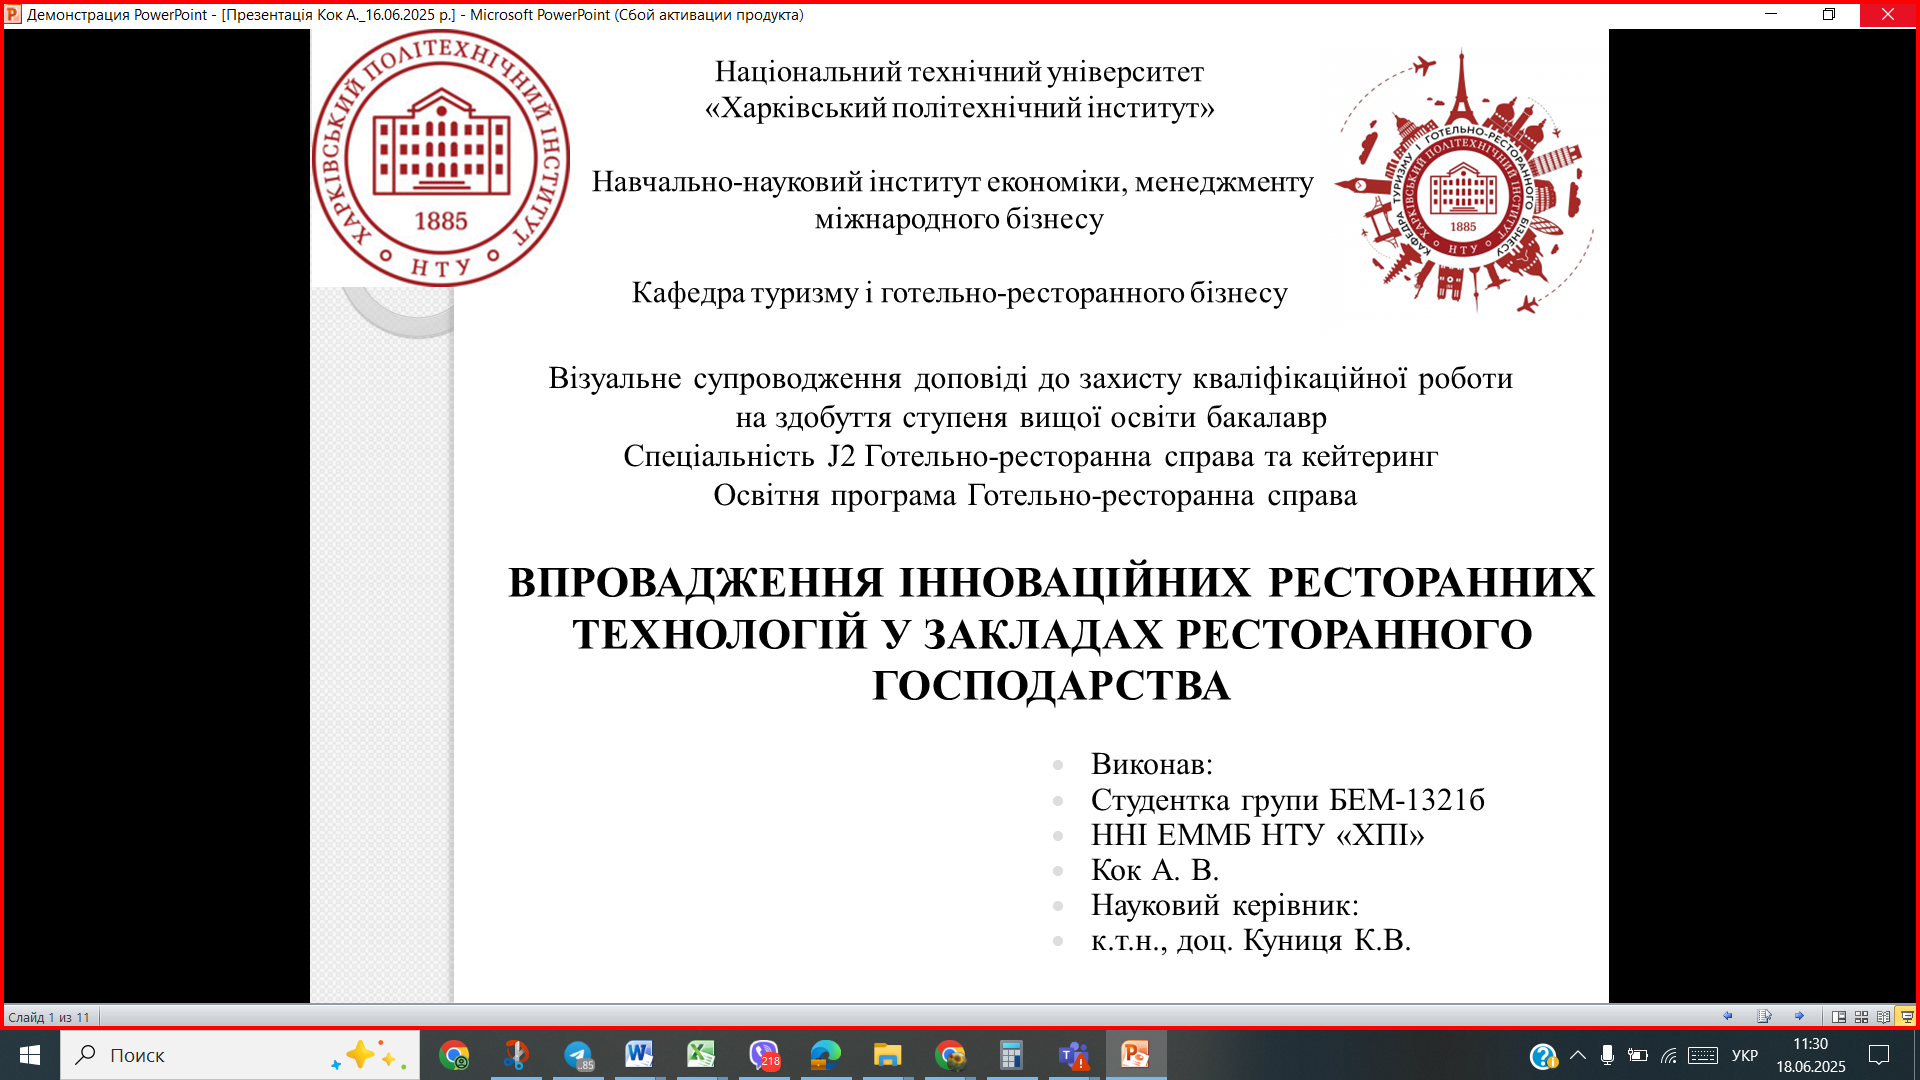
Task: Switch to Slide Sorter view
Action: tap(1861, 1017)
